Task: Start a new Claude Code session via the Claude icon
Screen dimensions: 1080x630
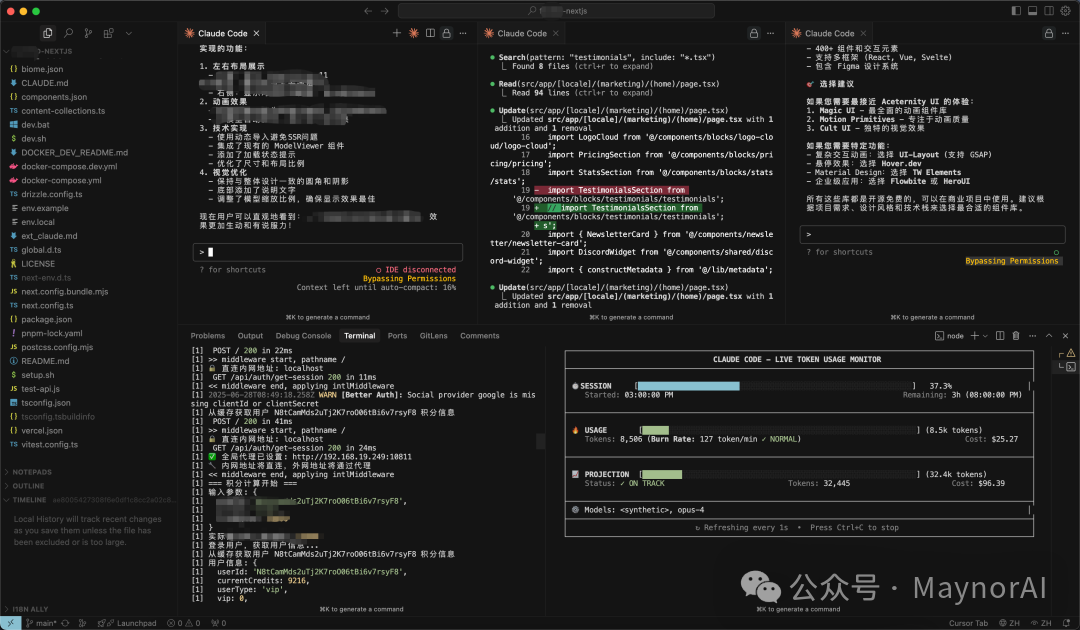Action: pyautogui.click(x=413, y=32)
